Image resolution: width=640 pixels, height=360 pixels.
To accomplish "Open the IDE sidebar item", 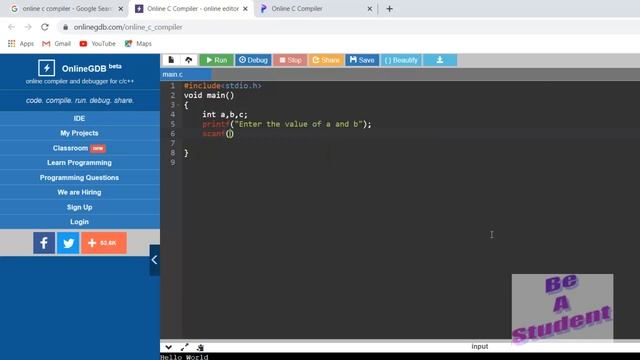I will tap(79, 118).
